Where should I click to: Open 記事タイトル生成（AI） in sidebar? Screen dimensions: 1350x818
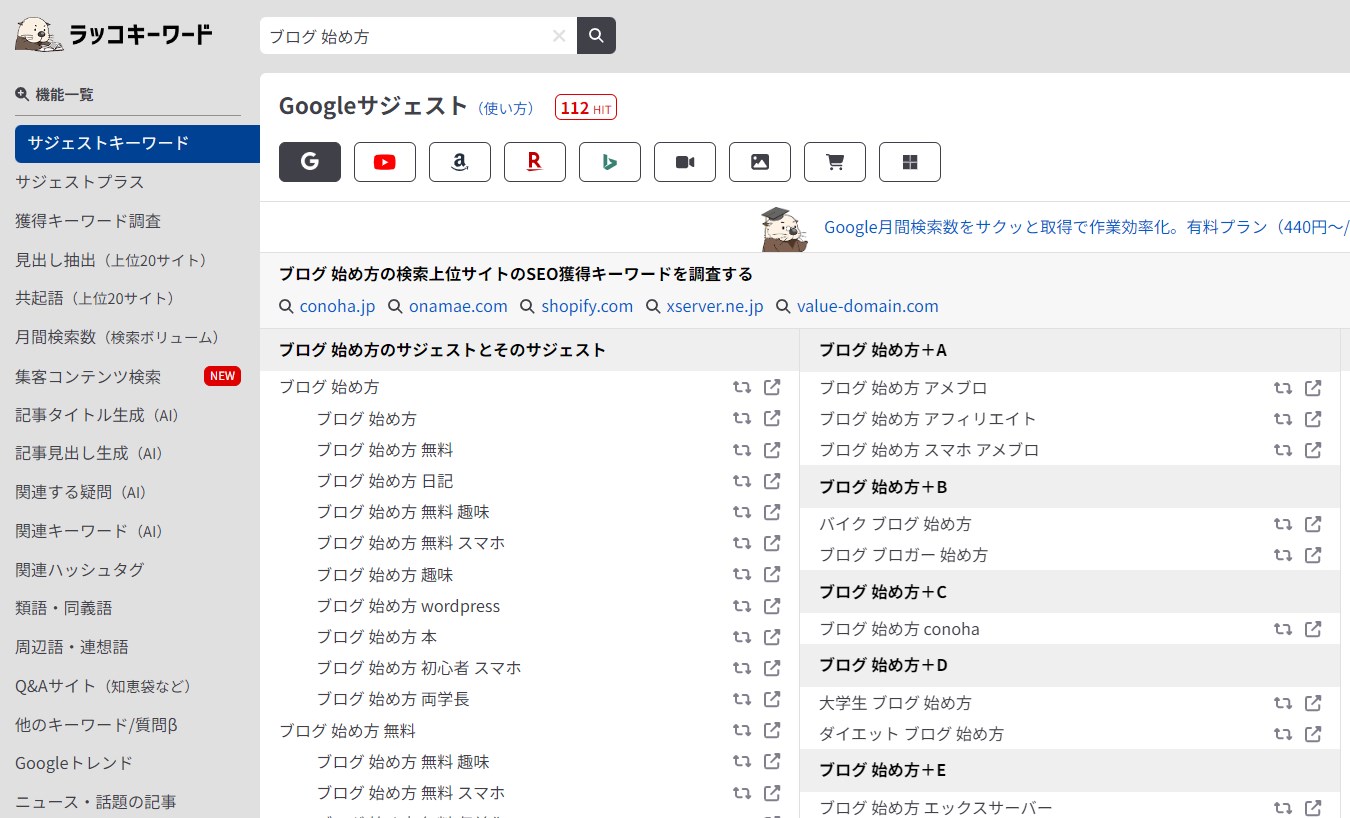(98, 414)
